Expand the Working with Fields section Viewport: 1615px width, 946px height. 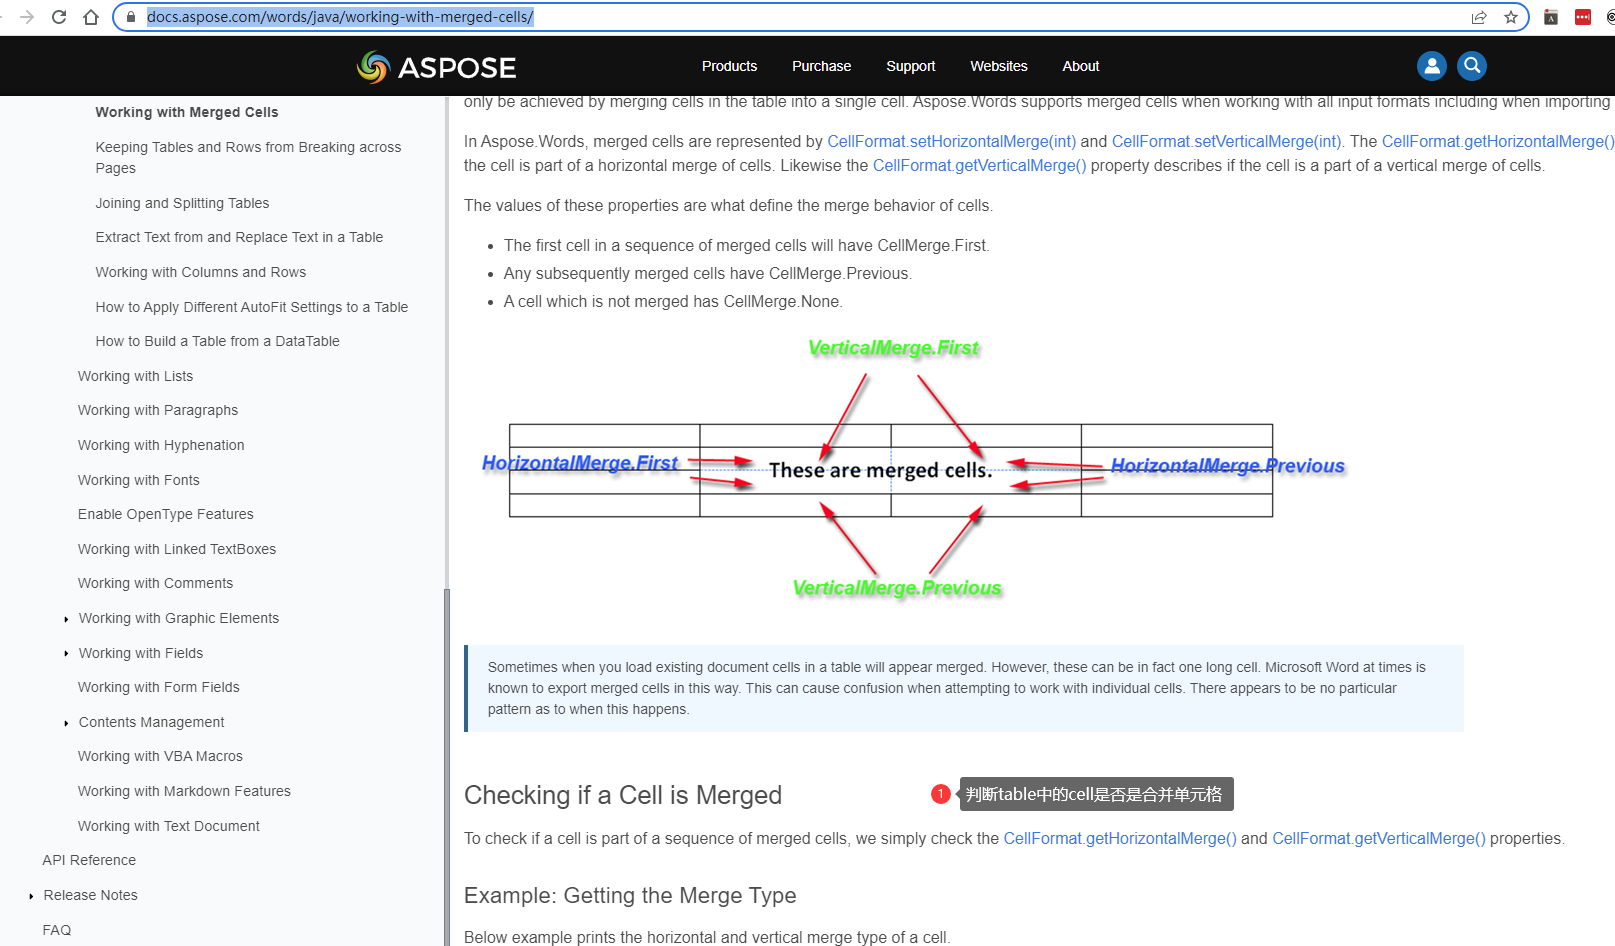(66, 654)
